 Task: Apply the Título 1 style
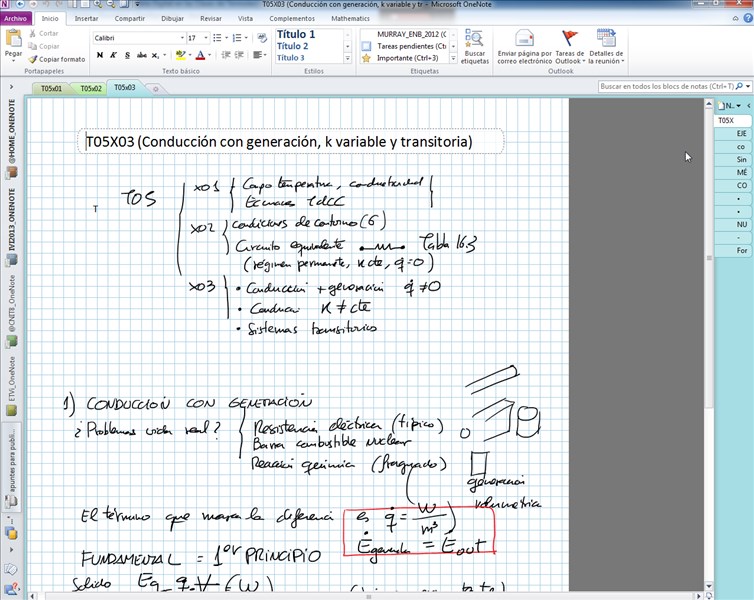296,34
